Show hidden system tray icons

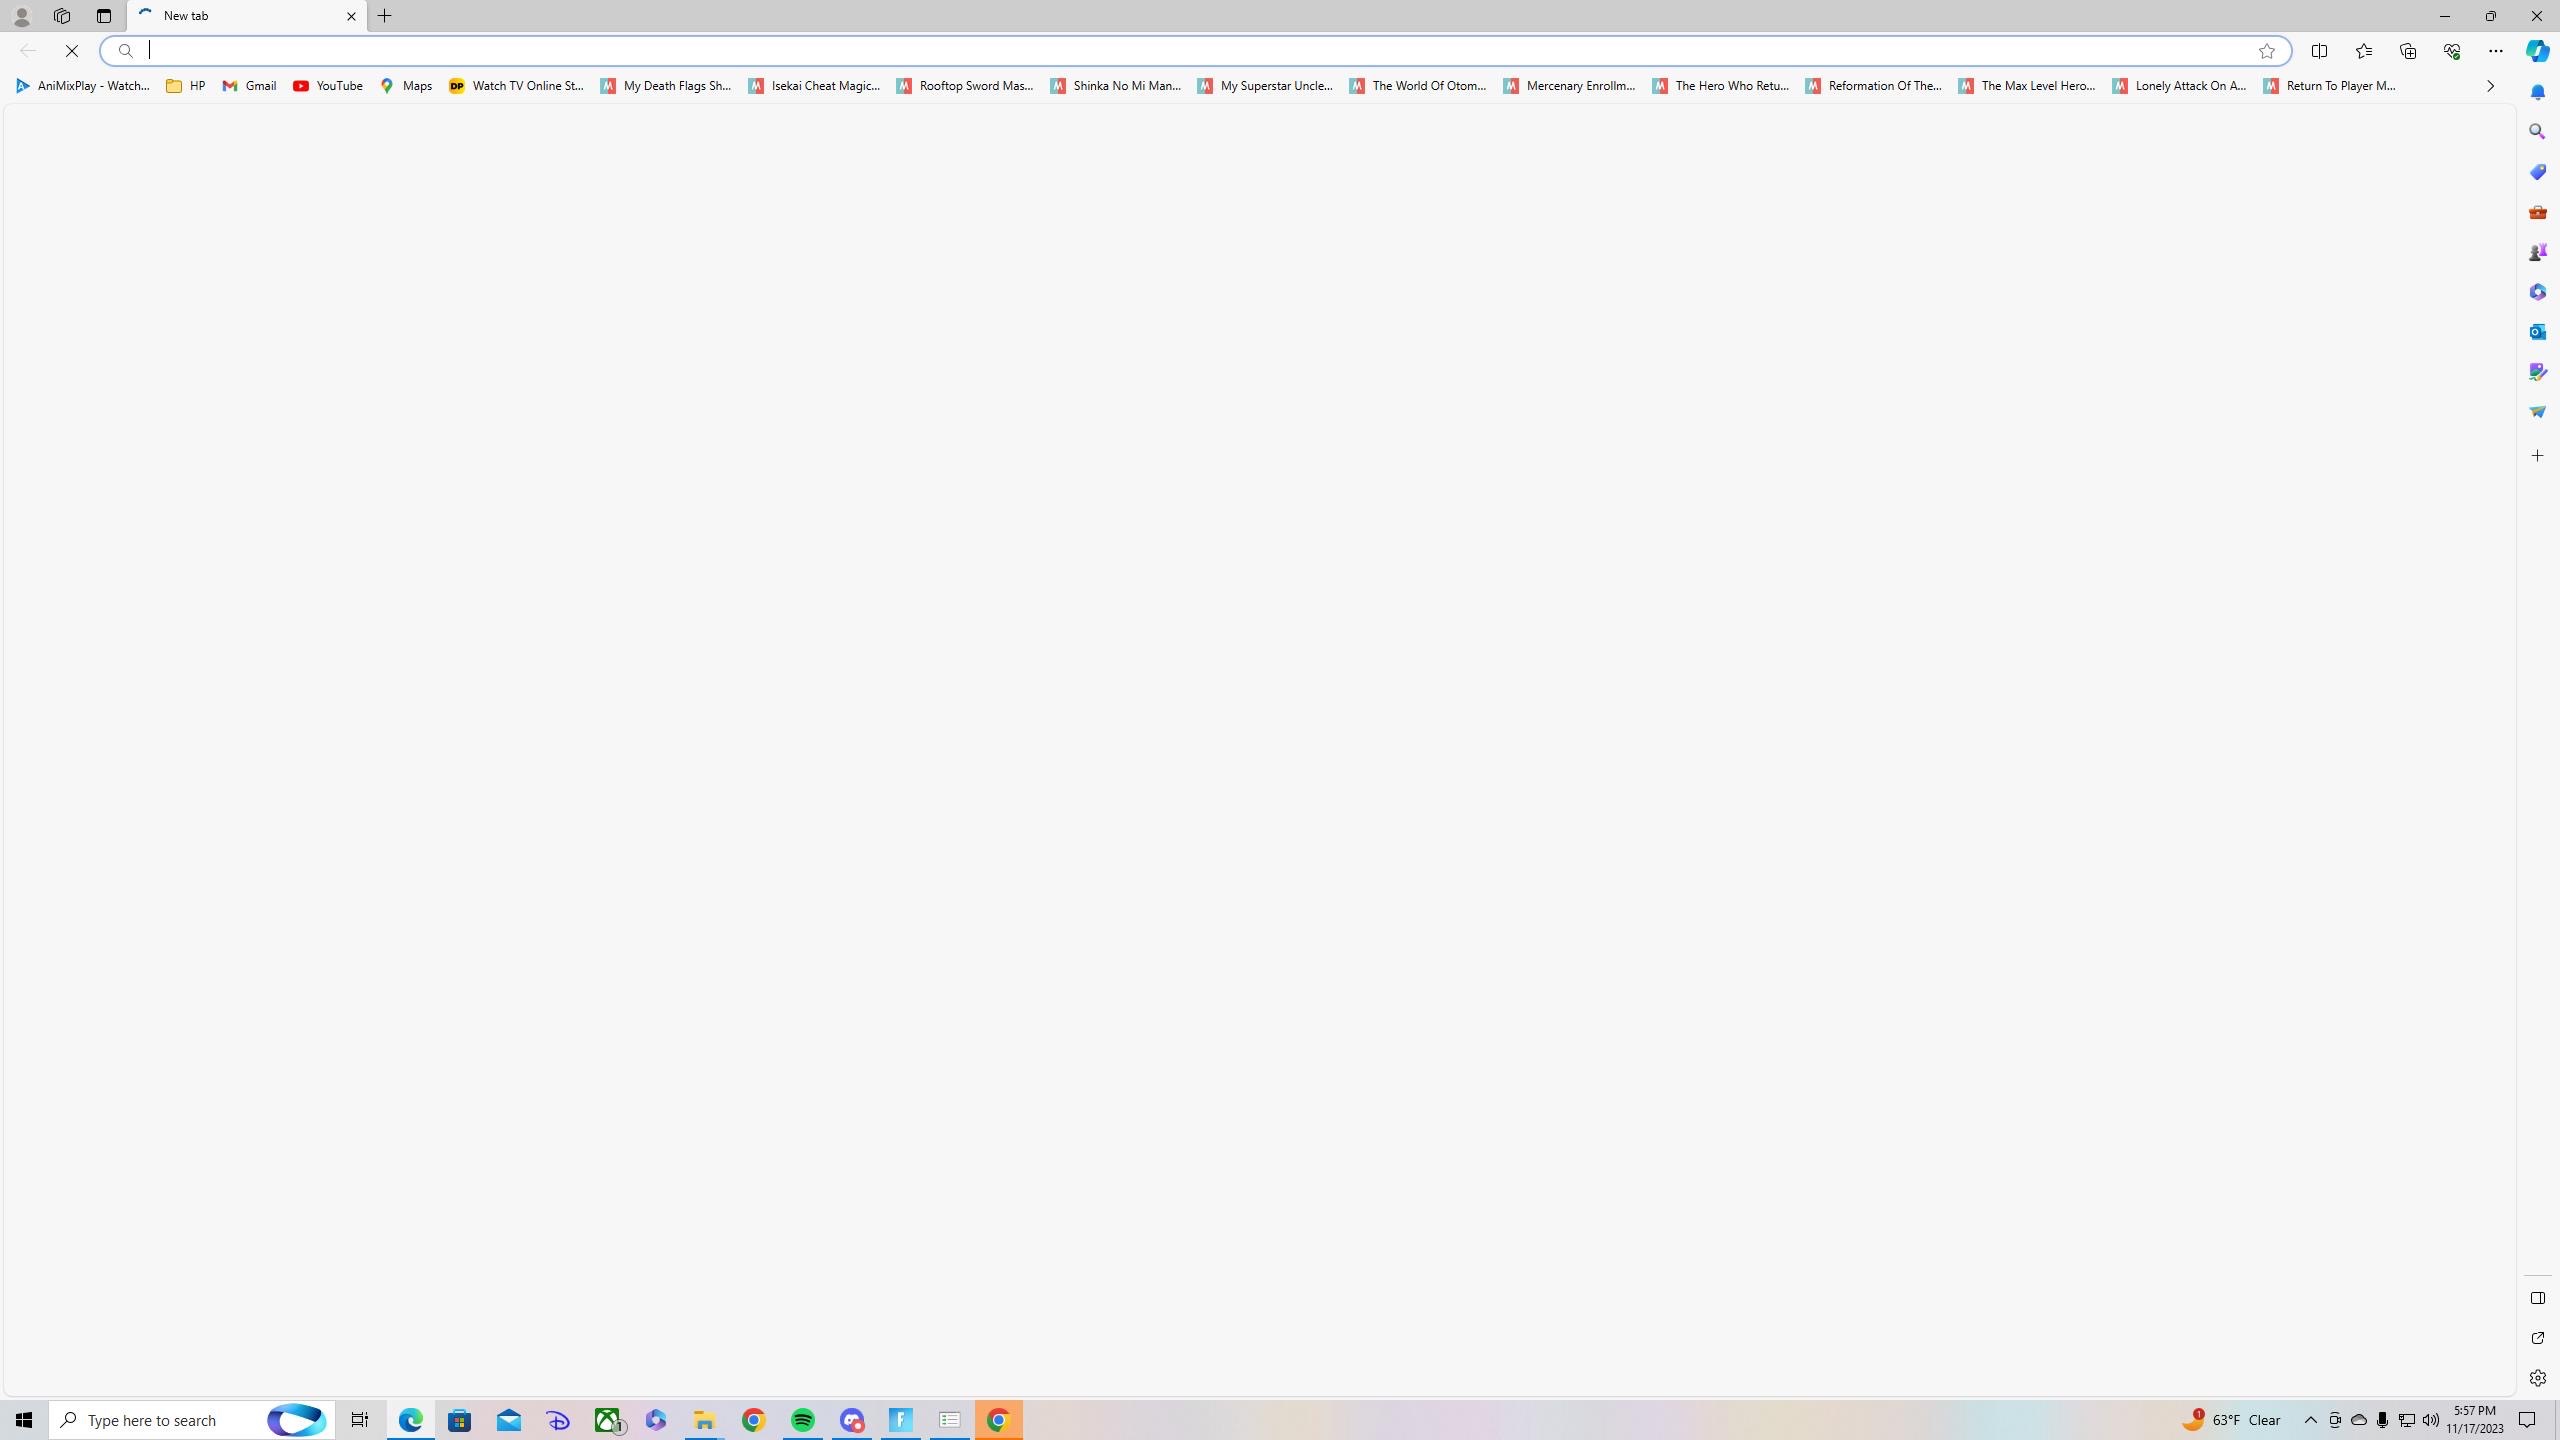[2310, 1420]
